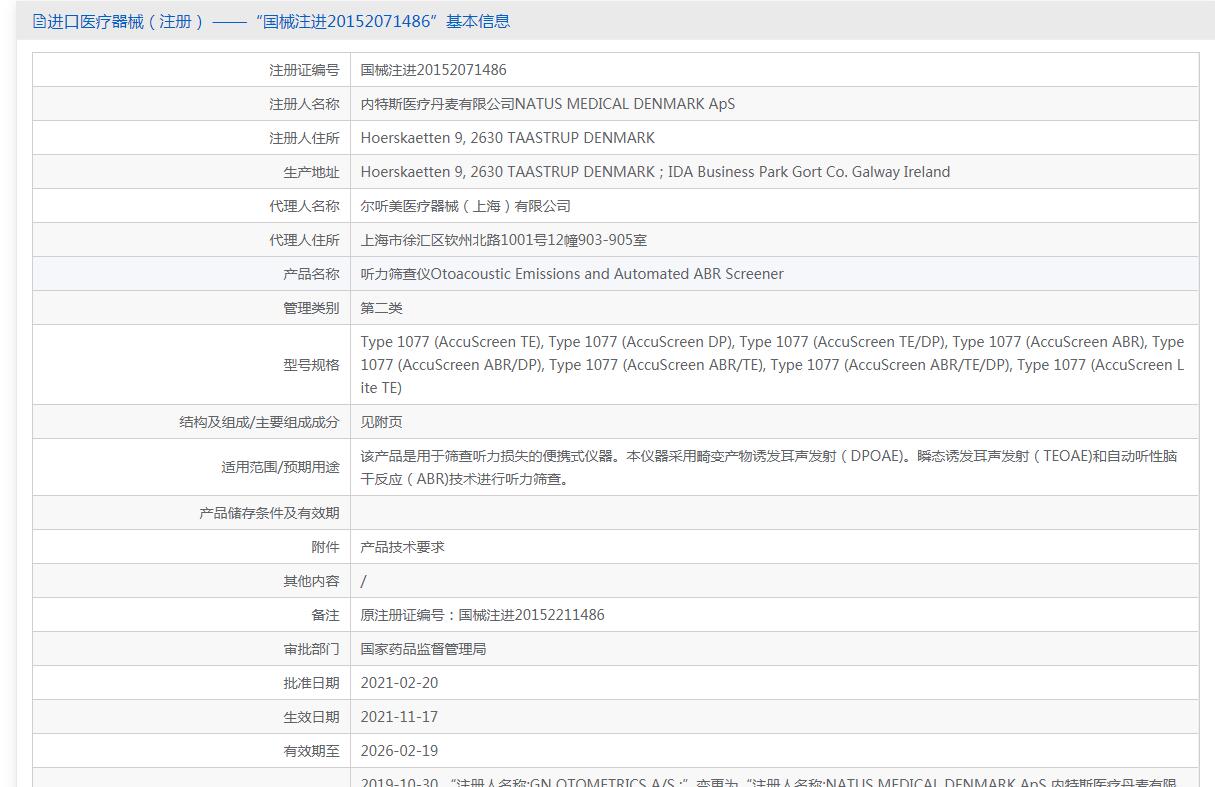This screenshot has width=1215, height=787.
Task: Select remark 原注册证编号：国械注进20152211486
Action: click(x=483, y=615)
